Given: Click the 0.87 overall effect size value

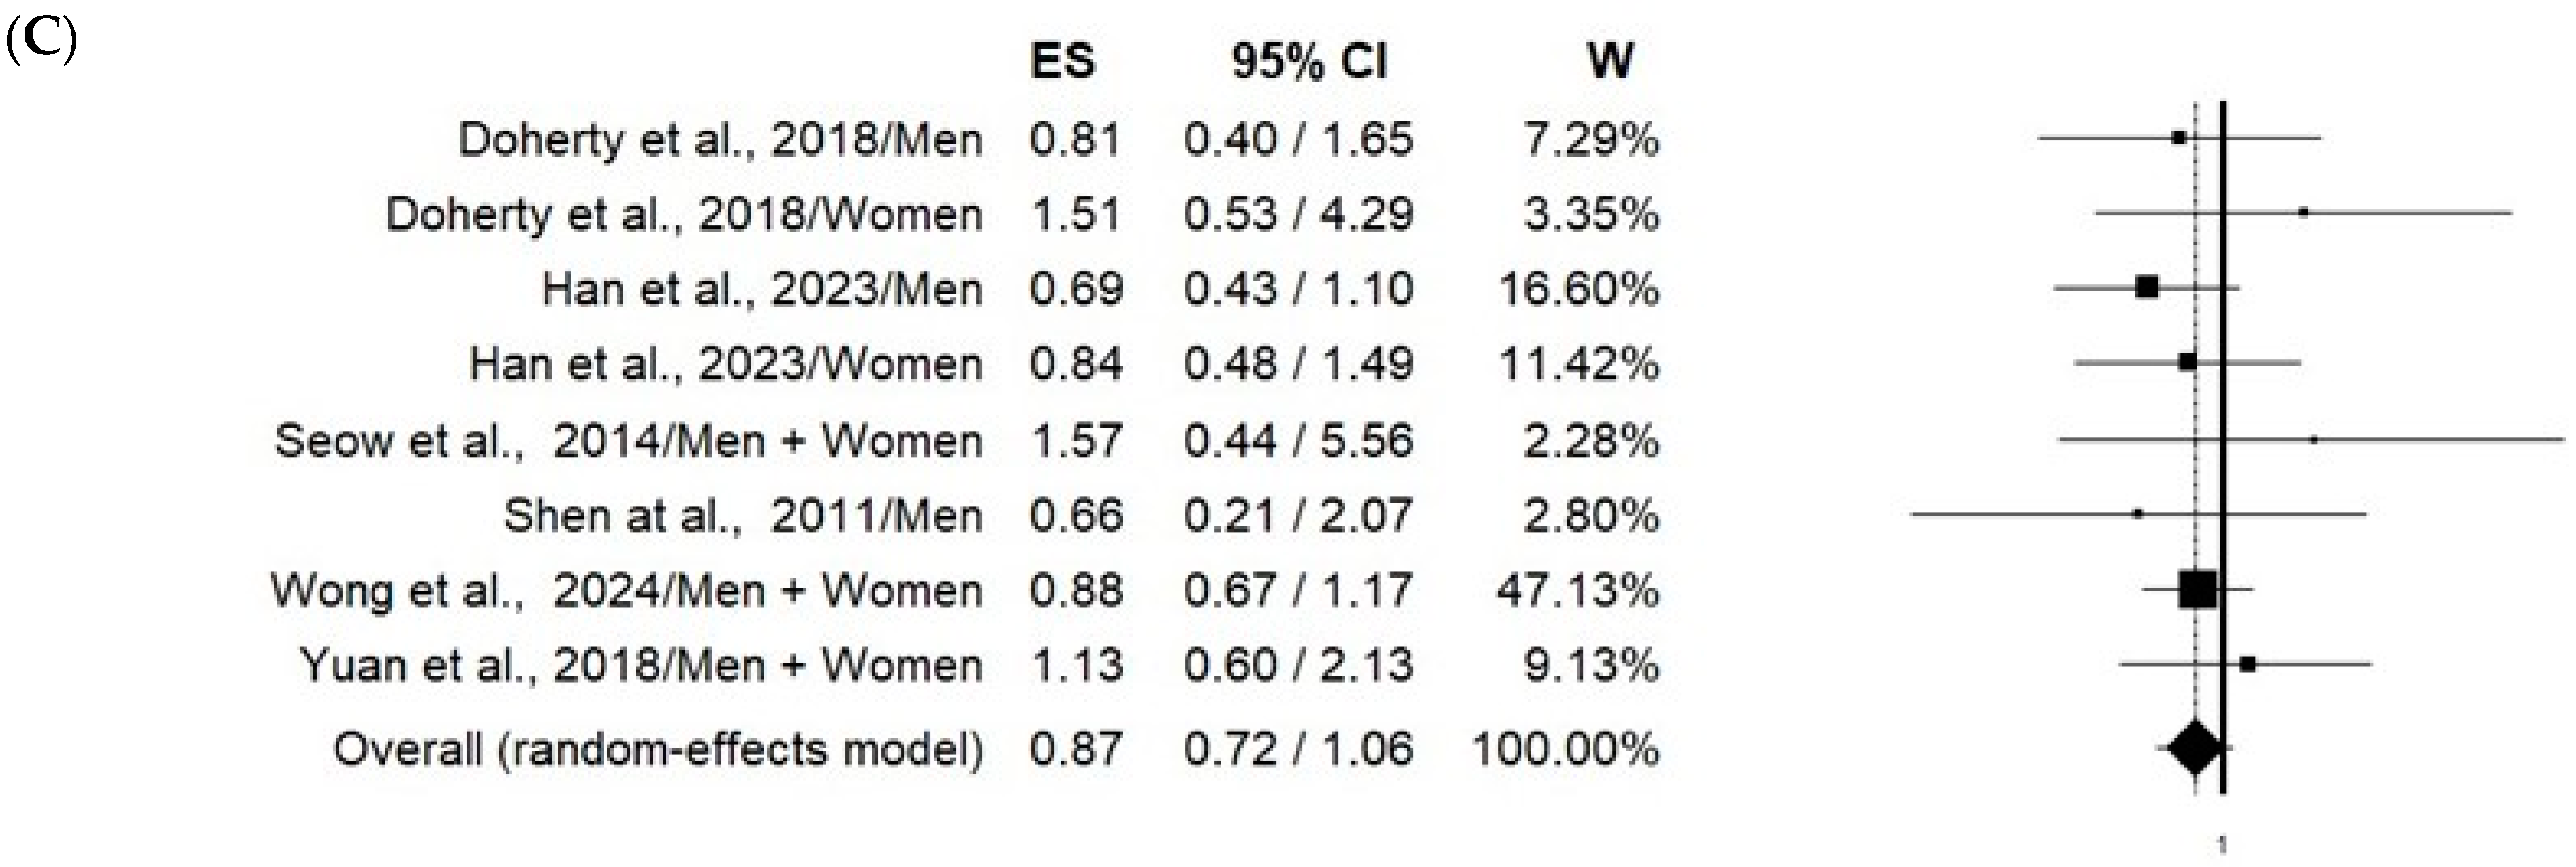Looking at the screenshot, I should click(1076, 749).
